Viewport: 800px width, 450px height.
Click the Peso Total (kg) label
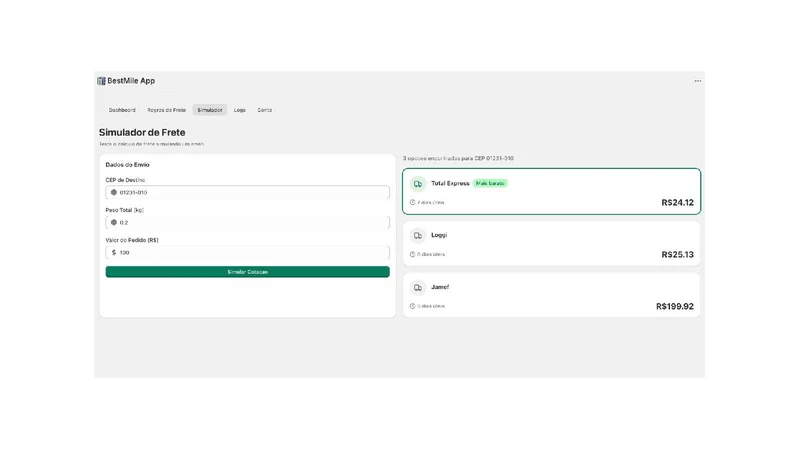pyautogui.click(x=124, y=210)
